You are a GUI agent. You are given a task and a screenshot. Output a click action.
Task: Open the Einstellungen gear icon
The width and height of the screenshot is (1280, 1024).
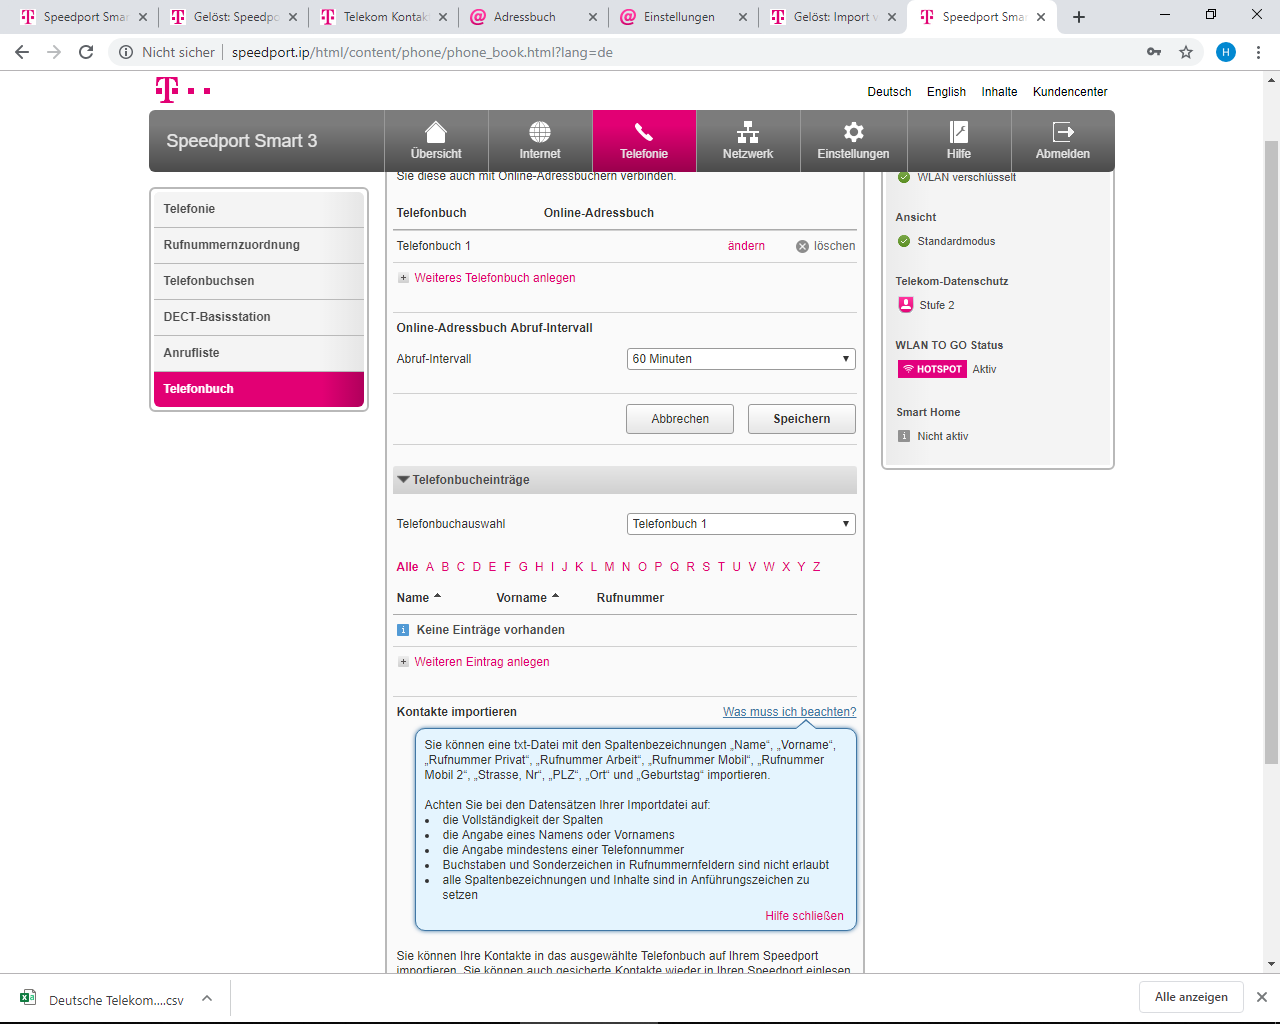[x=853, y=132]
